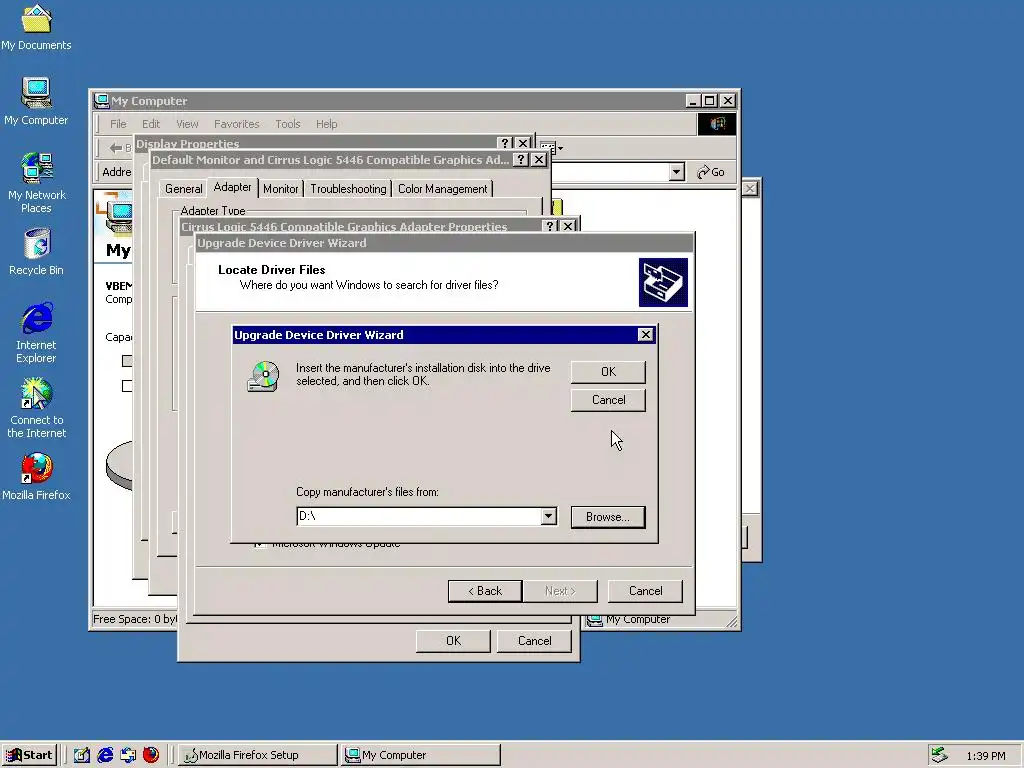Click Show Desktop quick launch icon
The width and height of the screenshot is (1024, 768).
coord(82,755)
